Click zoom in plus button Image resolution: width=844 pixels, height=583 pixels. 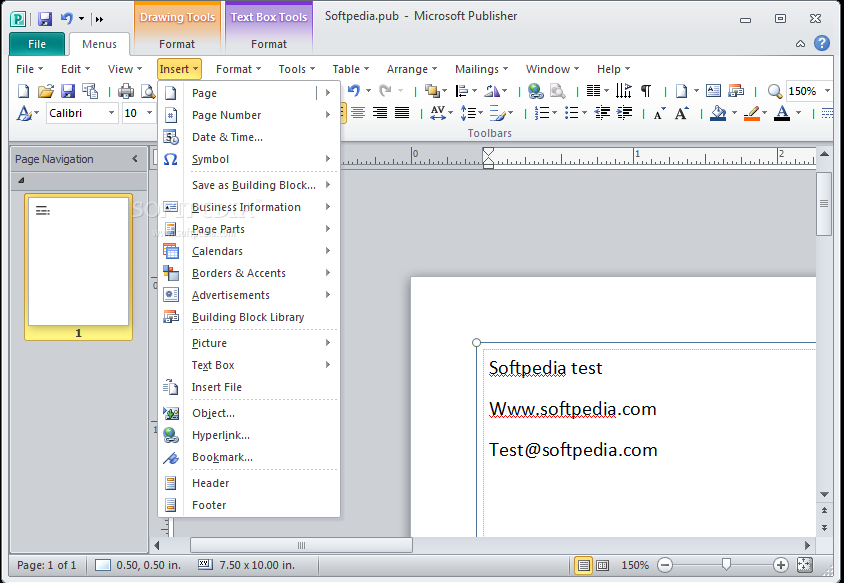[x=780, y=565]
